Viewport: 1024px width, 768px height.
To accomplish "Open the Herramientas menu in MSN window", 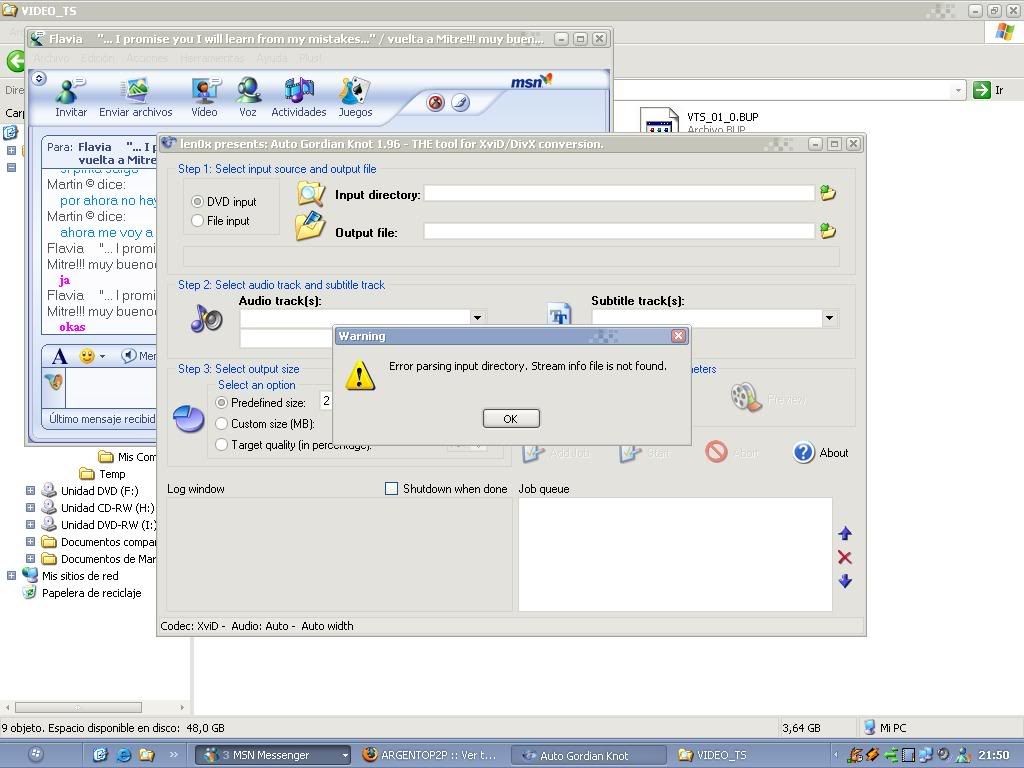I will (x=212, y=58).
